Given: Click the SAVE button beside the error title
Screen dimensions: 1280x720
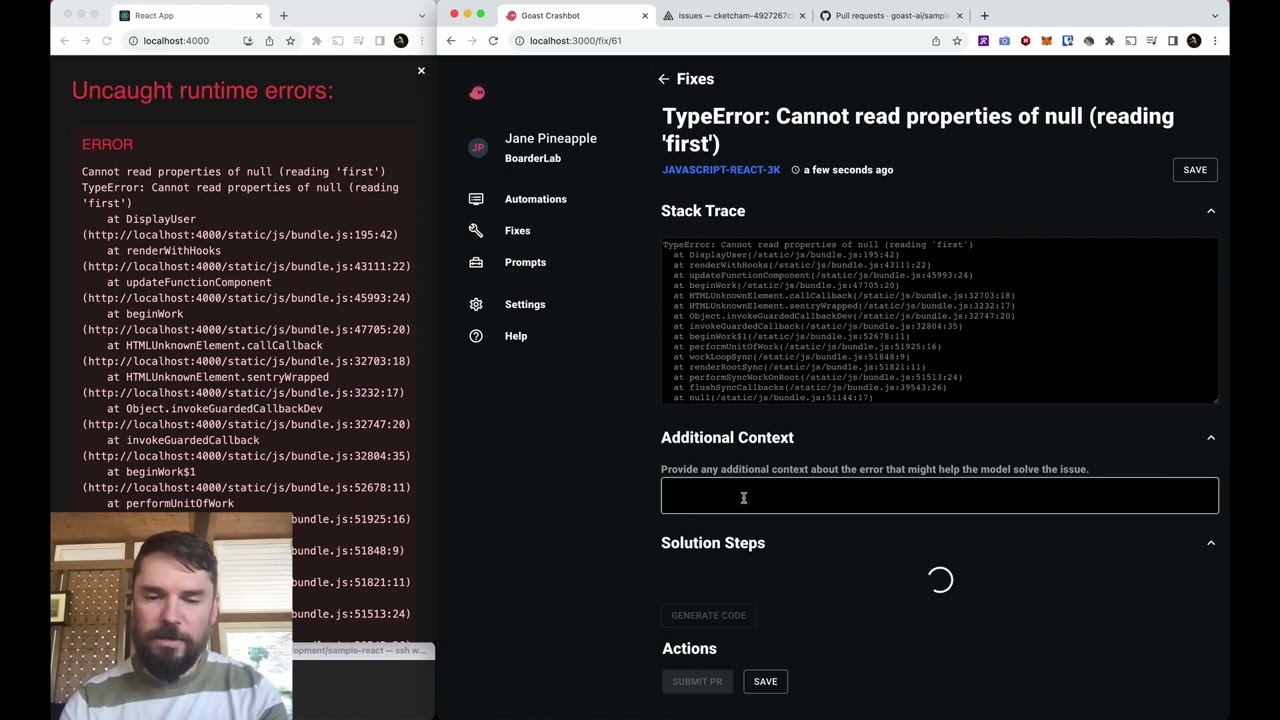Looking at the screenshot, I should click(1195, 170).
